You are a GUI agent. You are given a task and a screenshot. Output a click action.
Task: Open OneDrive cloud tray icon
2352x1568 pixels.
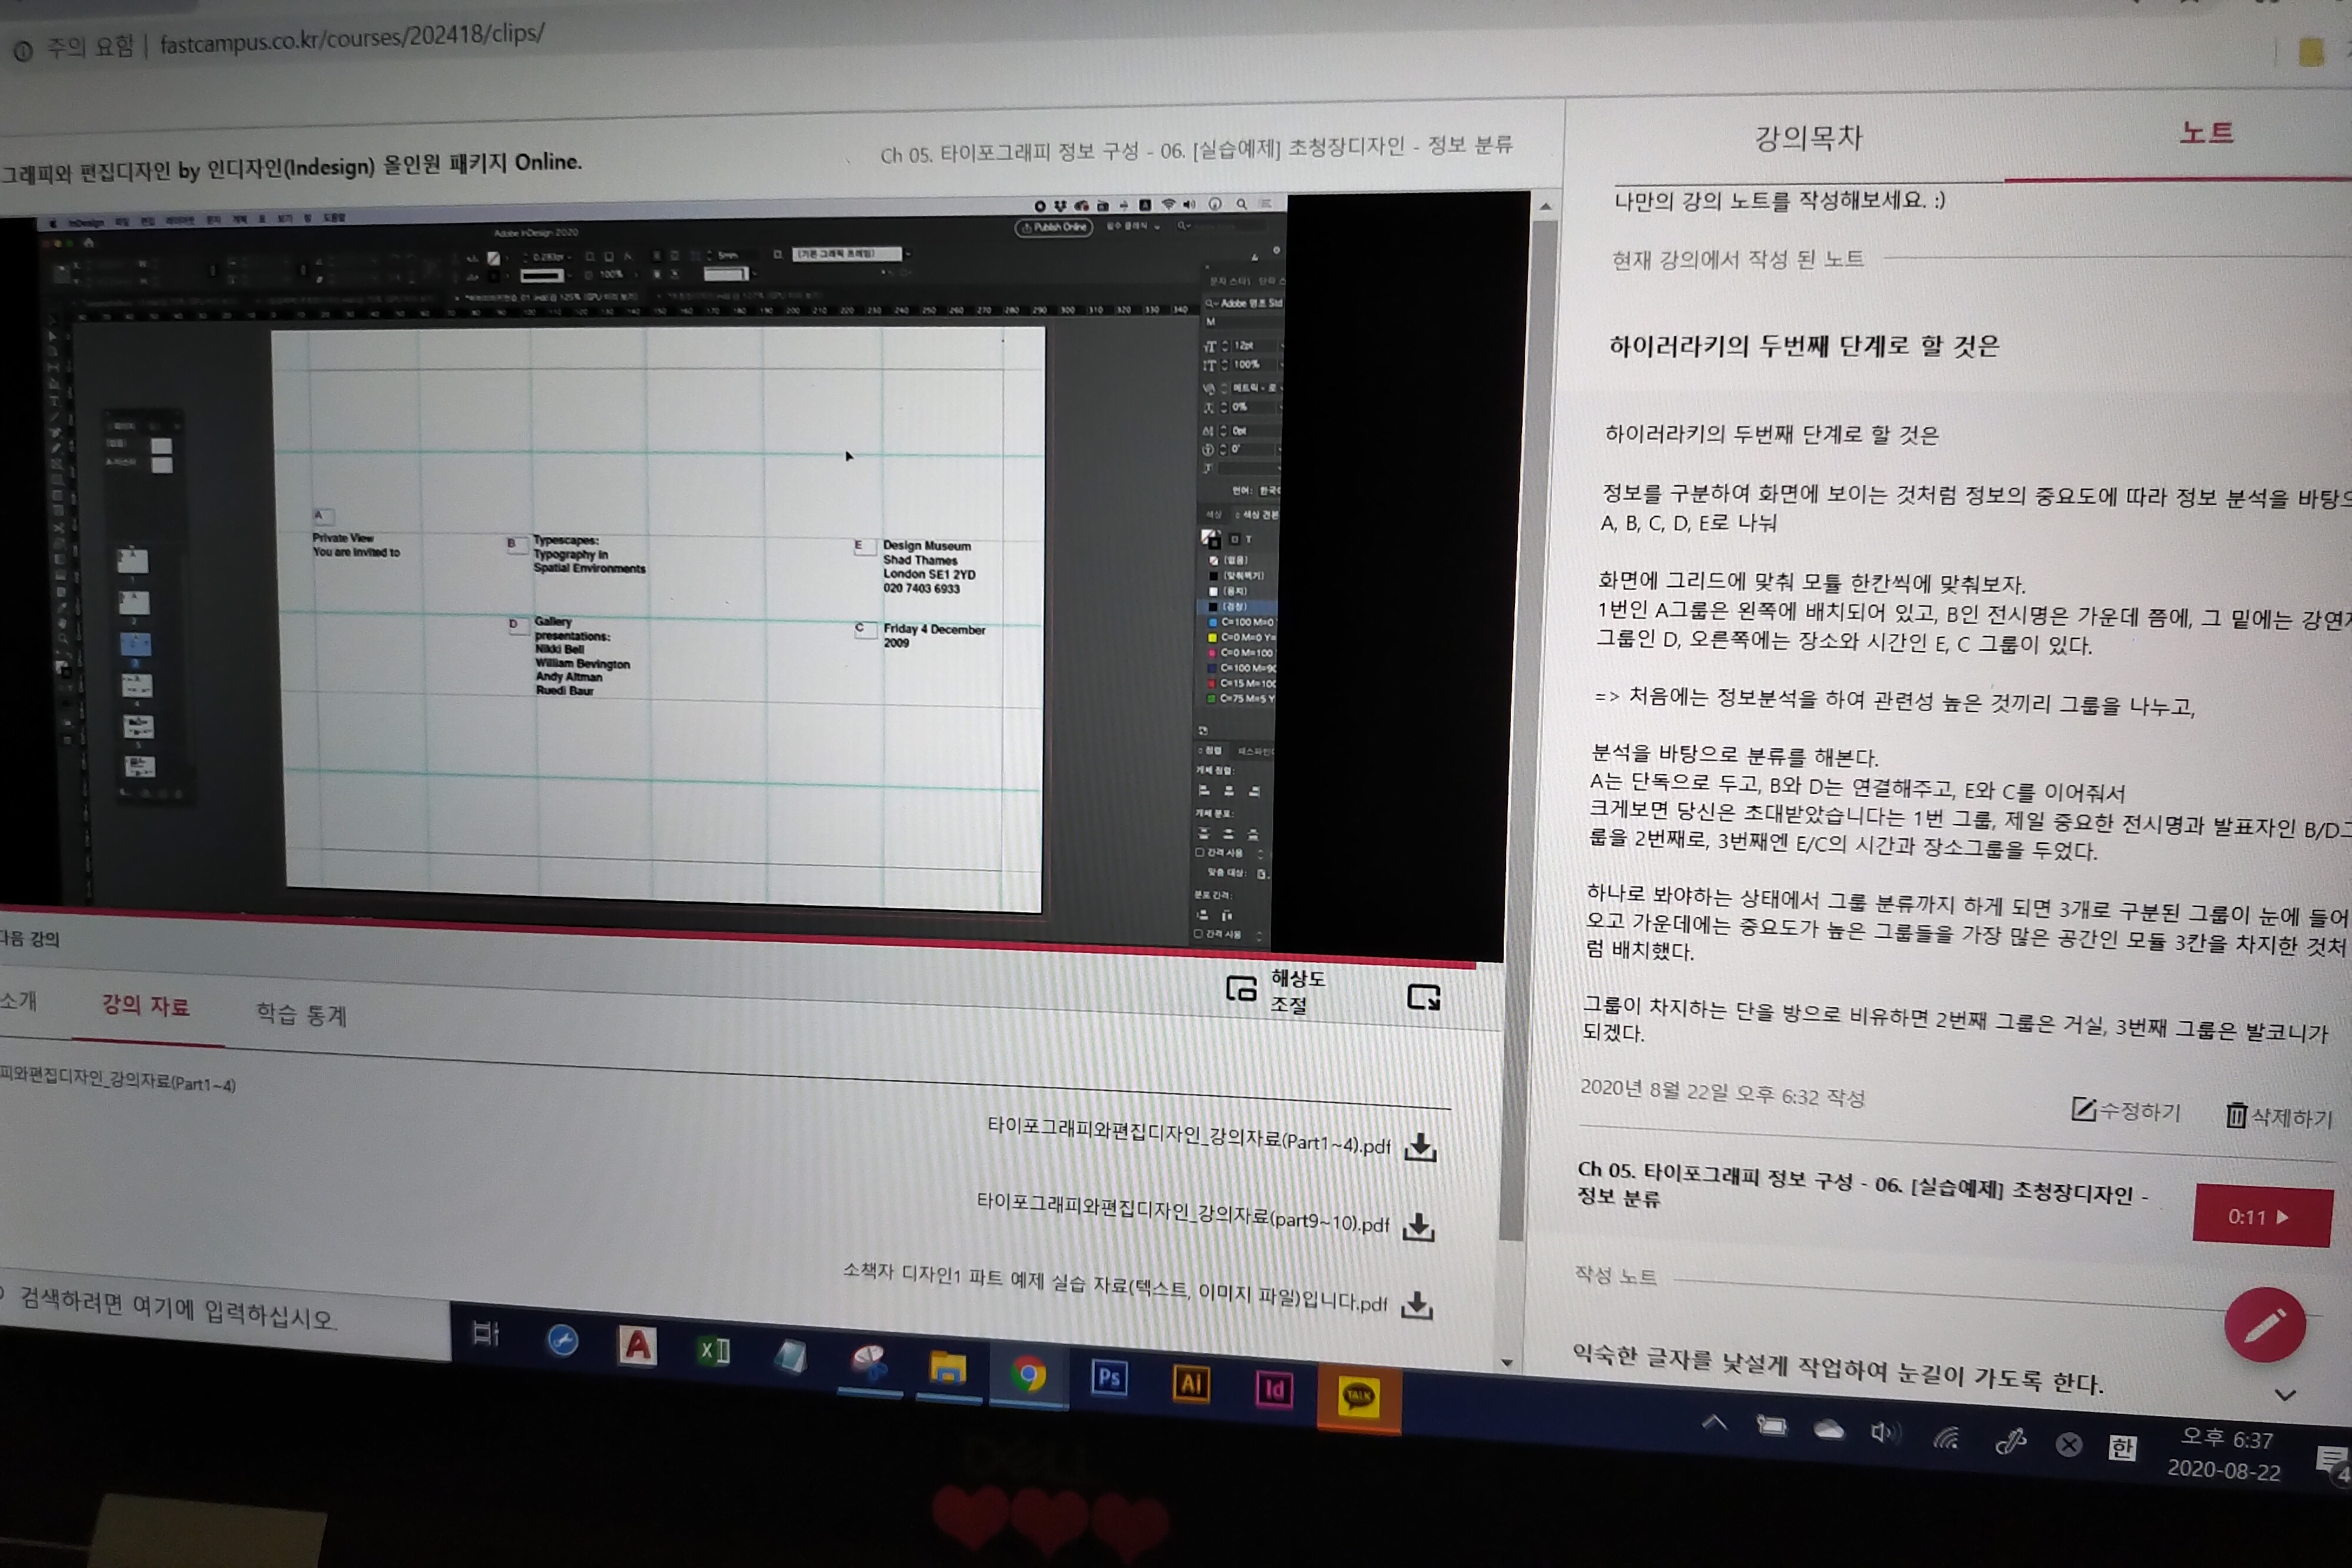1829,1430
